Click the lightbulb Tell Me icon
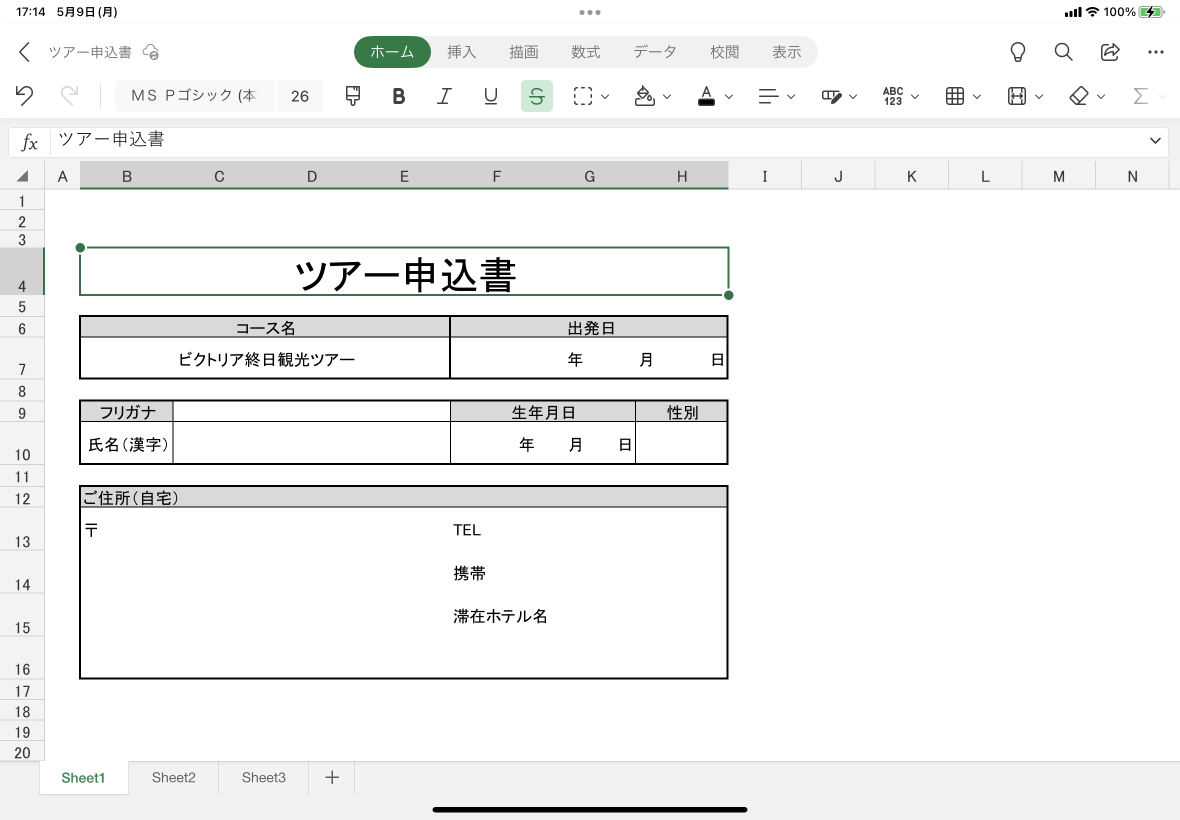1180x820 pixels. click(x=1017, y=52)
